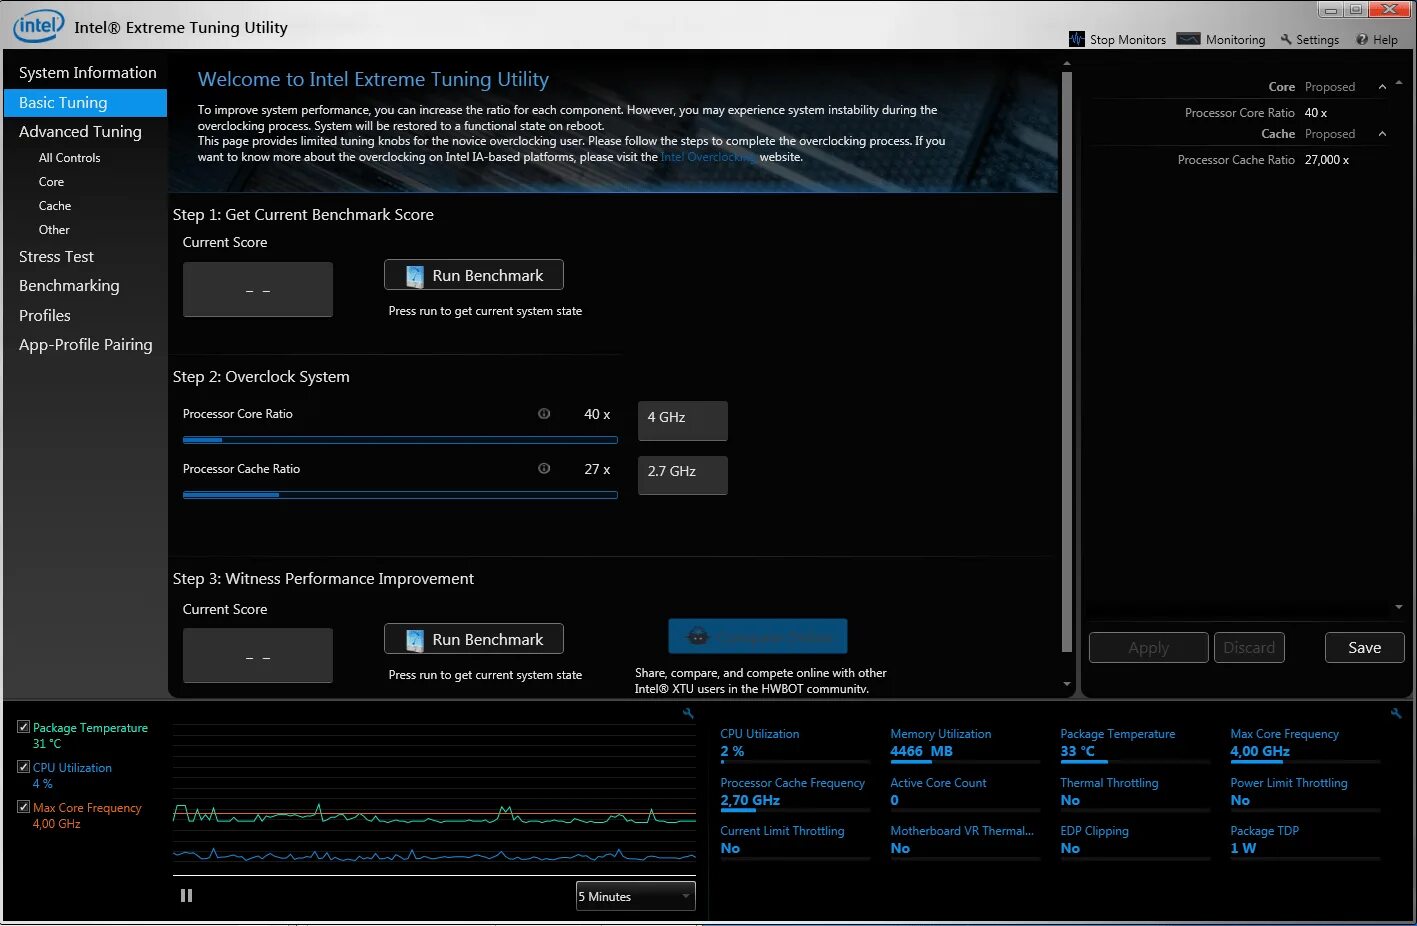Screen dimensions: 1417x926
Task: Click the Power Limit Throttling tile
Action: (1304, 792)
